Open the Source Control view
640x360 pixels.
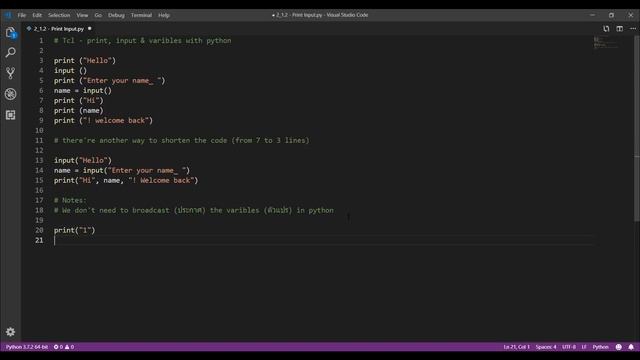point(11,73)
